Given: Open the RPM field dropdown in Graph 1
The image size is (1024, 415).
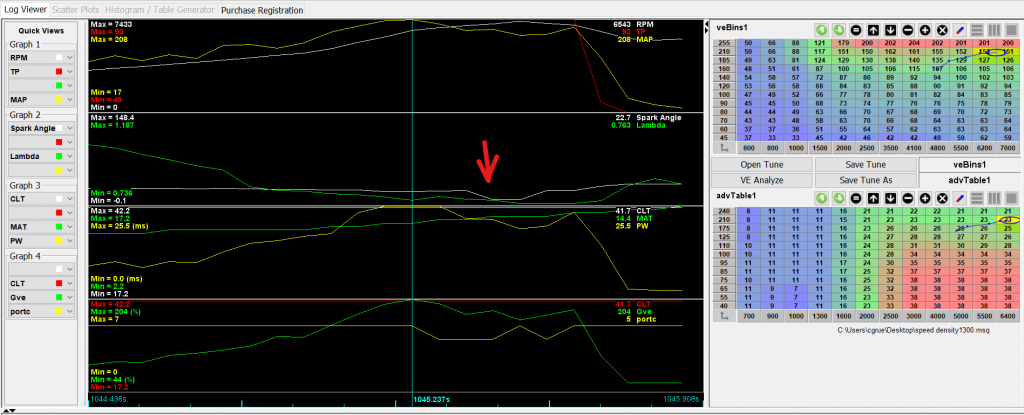Looking at the screenshot, I should point(70,58).
